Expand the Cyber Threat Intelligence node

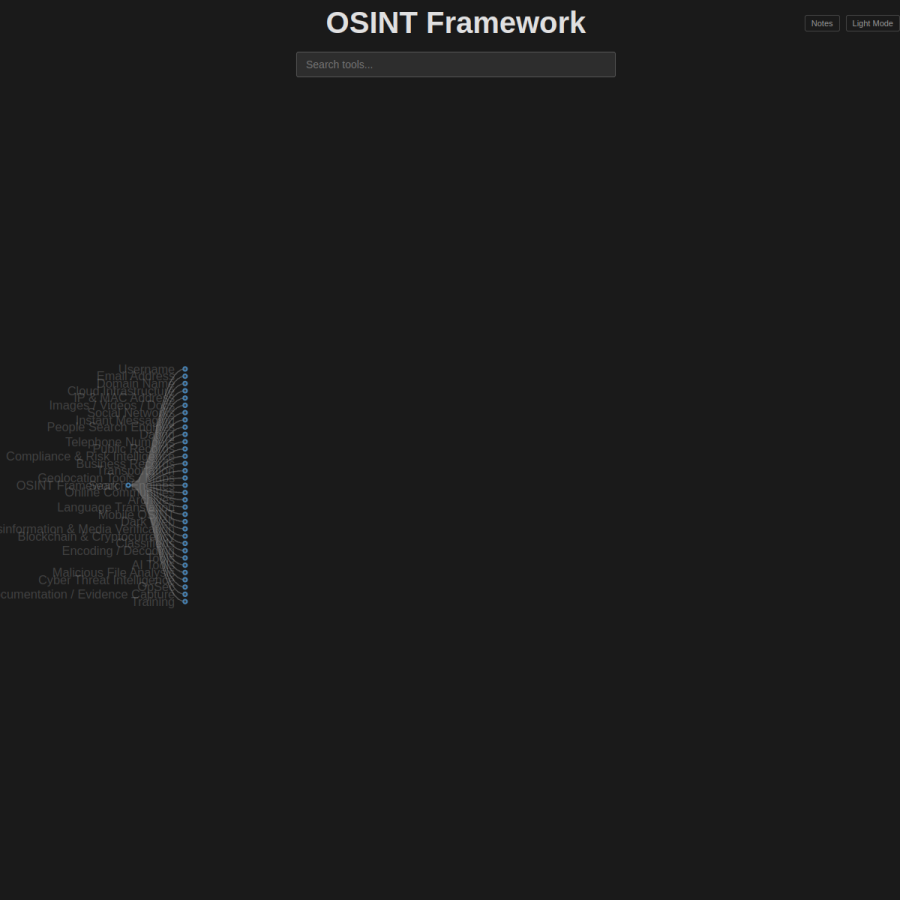(185, 580)
